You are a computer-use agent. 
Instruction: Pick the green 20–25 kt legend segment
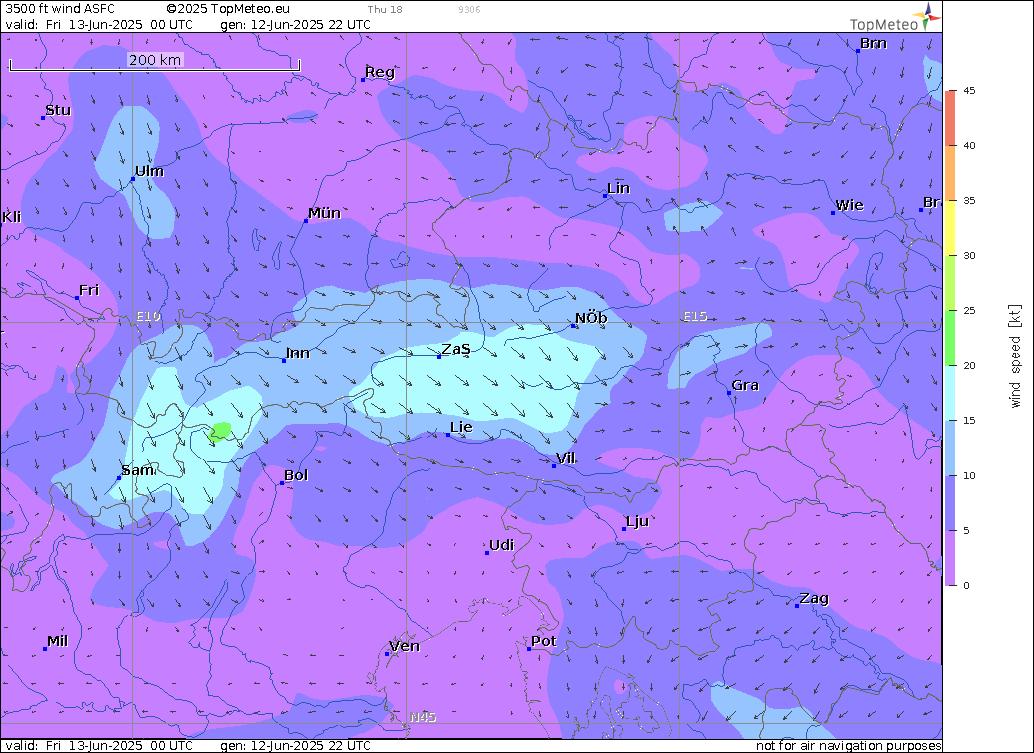pyautogui.click(x=950, y=338)
